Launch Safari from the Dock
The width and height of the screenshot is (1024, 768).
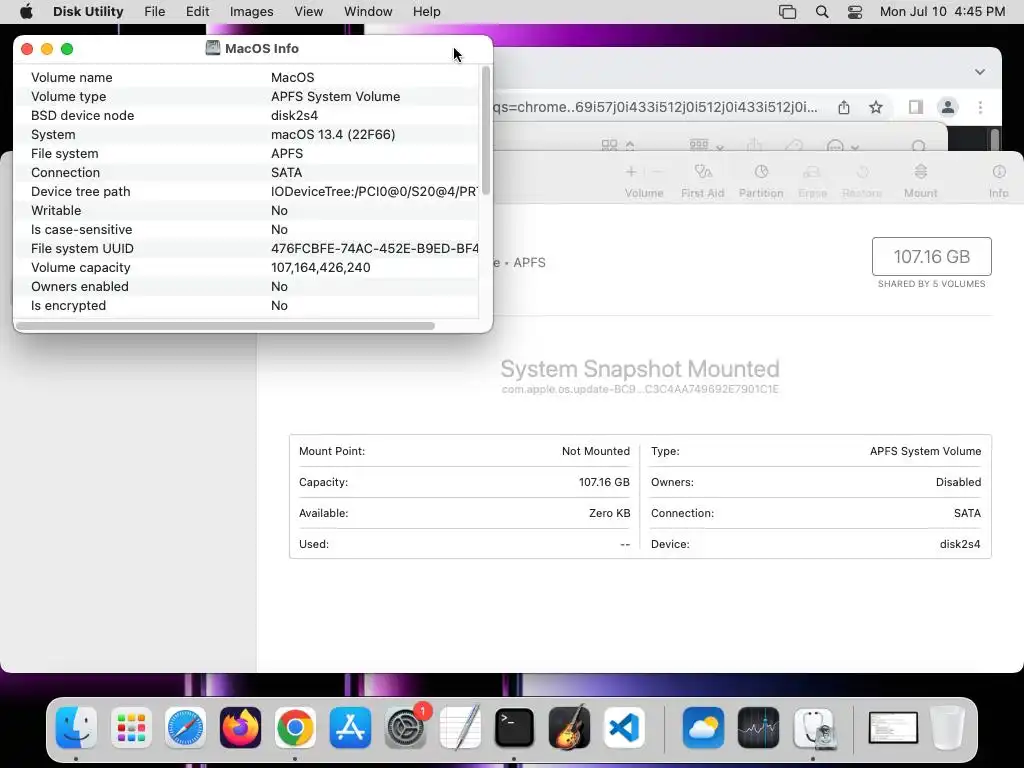(185, 728)
